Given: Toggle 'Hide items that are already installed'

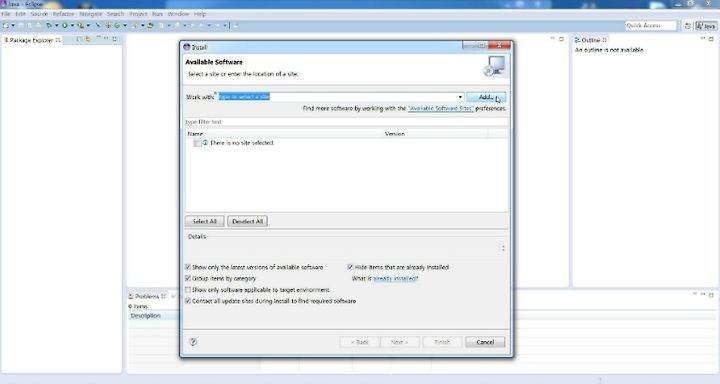Looking at the screenshot, I should [350, 267].
